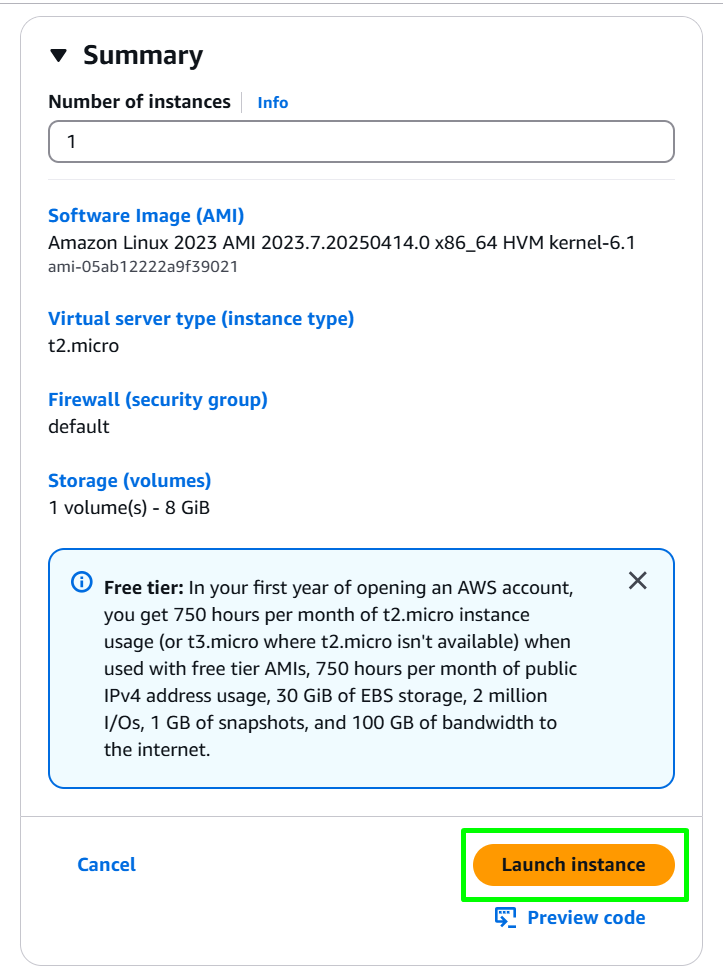Focus the Number of instances field
Screen dimensions: 723x979
(362, 142)
